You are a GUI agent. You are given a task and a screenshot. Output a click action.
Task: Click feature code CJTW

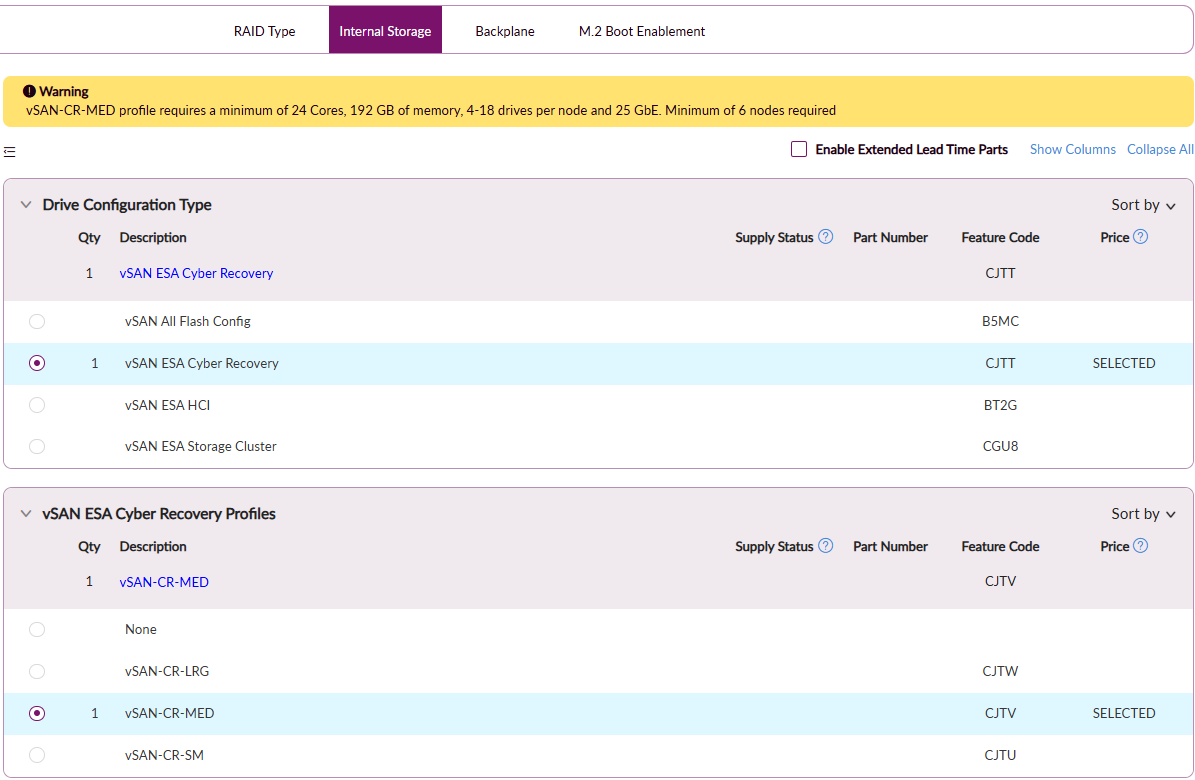(x=1000, y=671)
